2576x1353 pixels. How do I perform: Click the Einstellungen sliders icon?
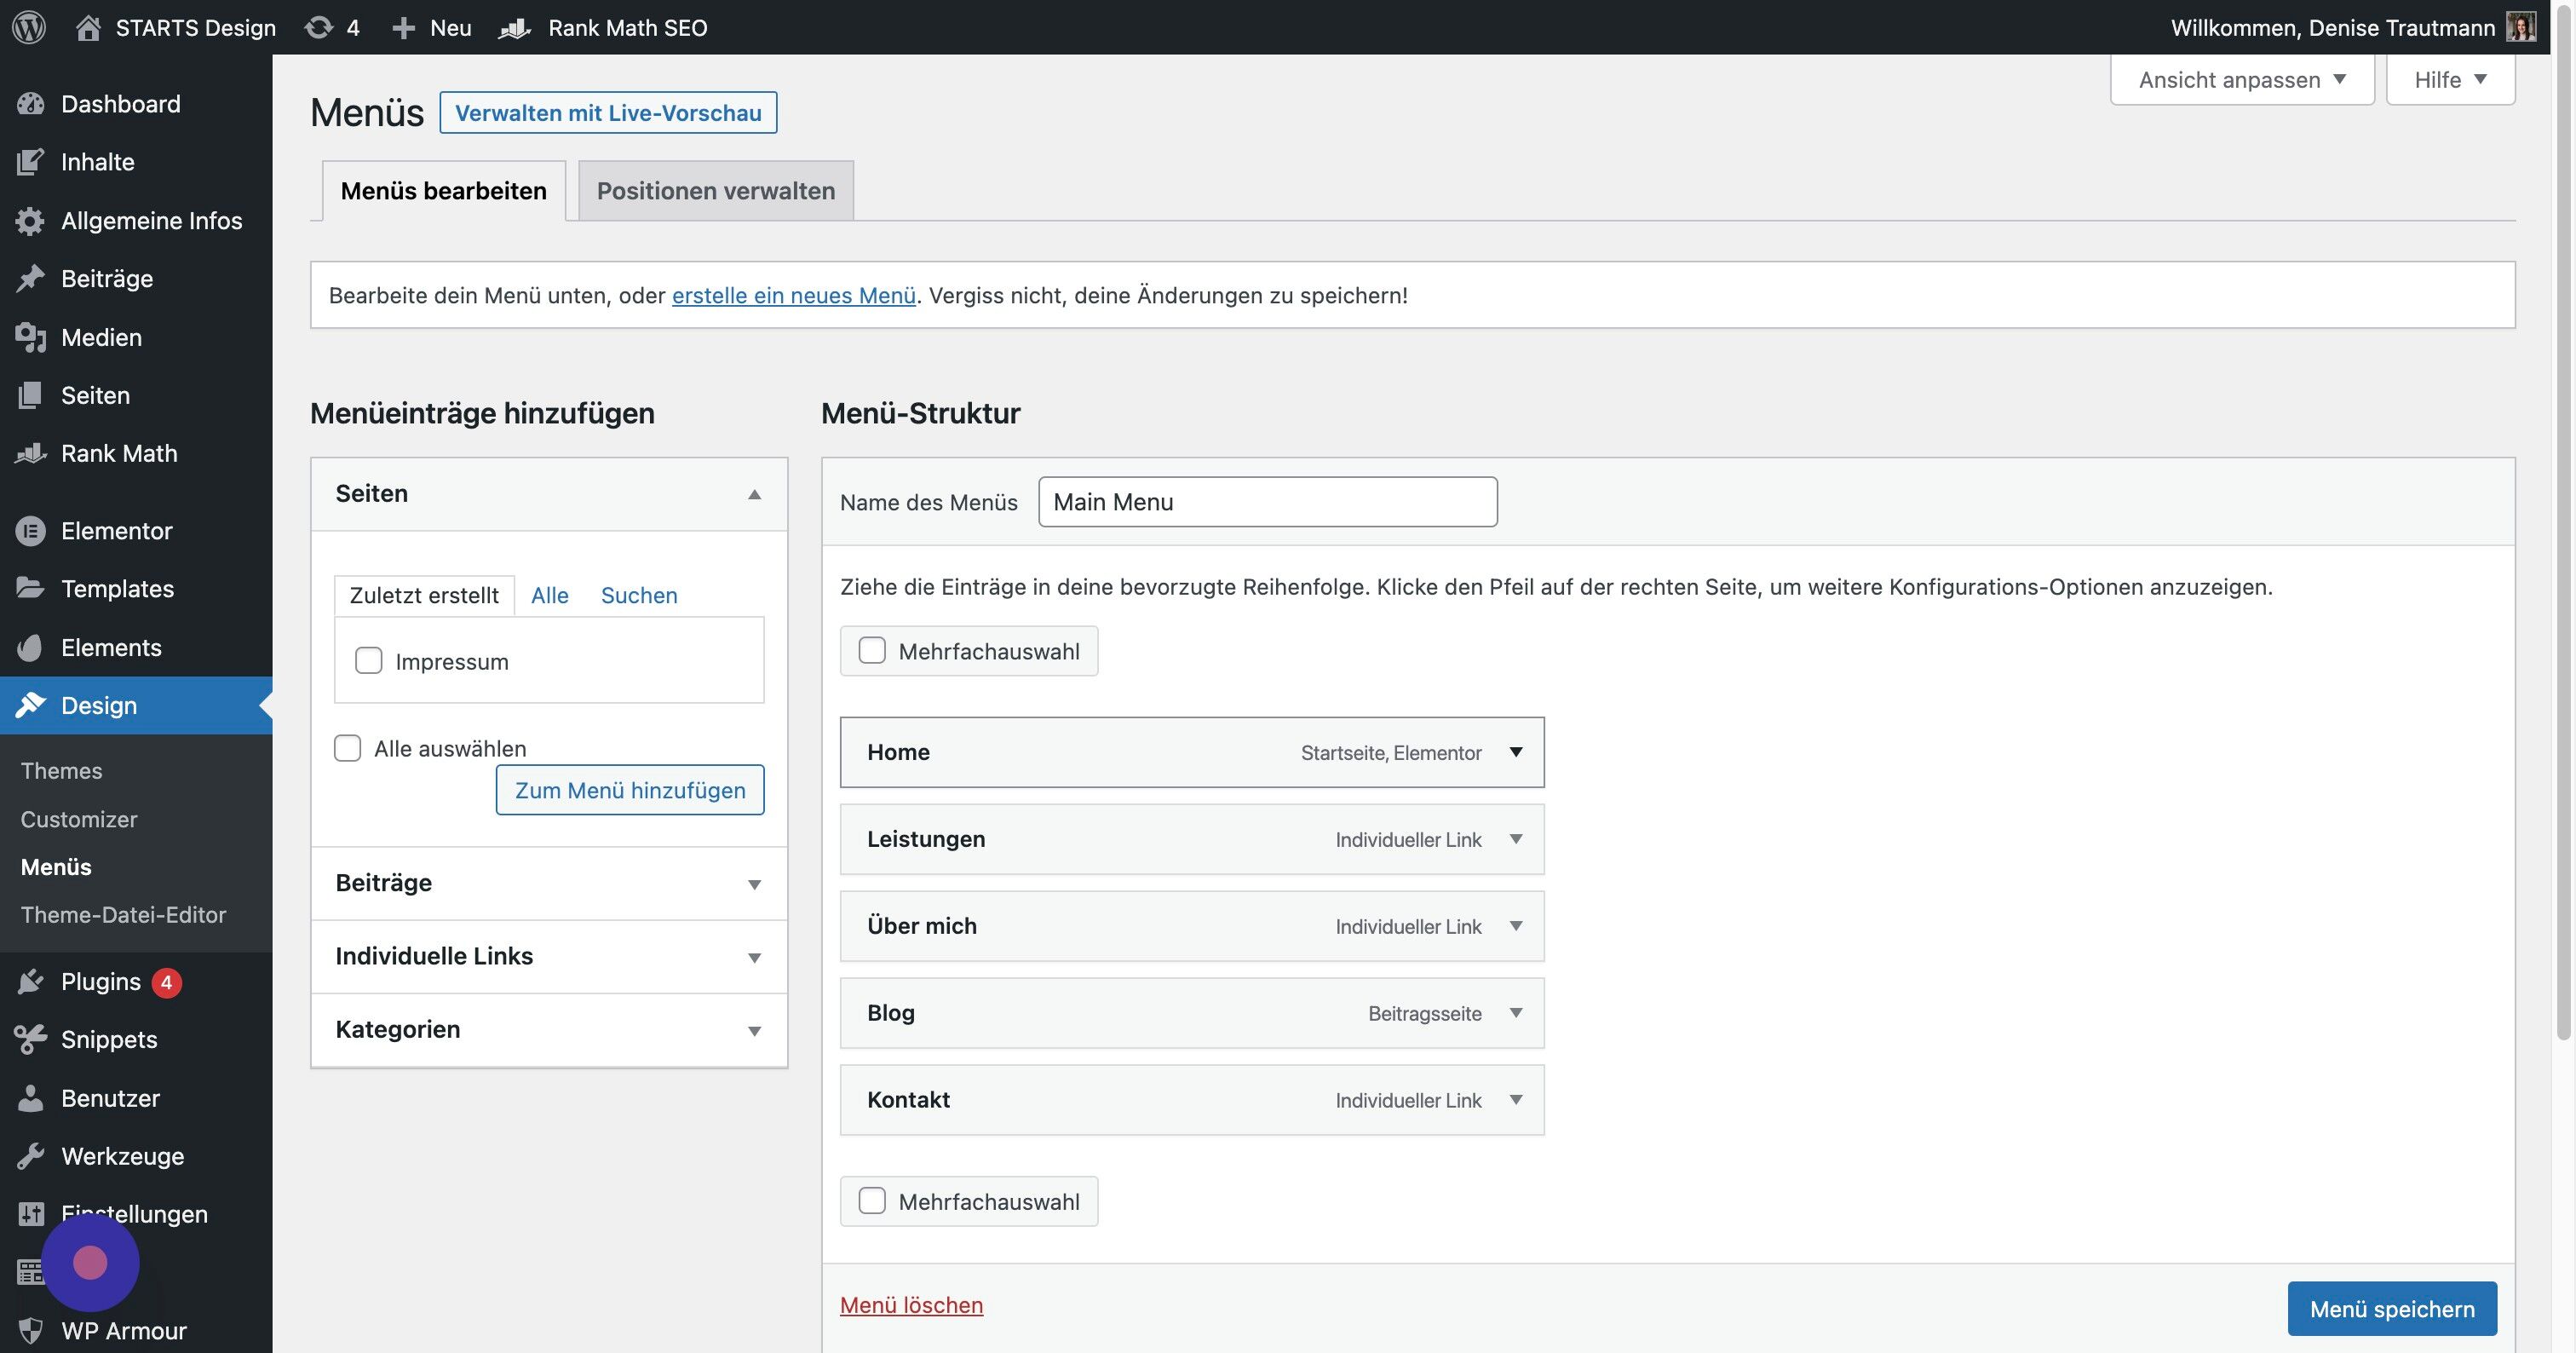pyautogui.click(x=31, y=1214)
